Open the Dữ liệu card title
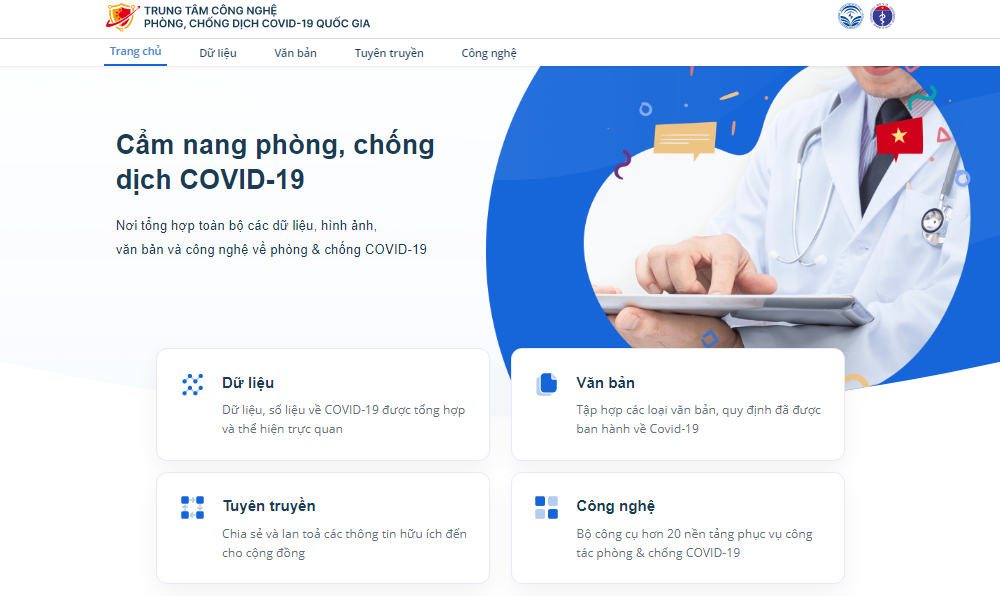The width and height of the screenshot is (1000, 596). click(248, 382)
